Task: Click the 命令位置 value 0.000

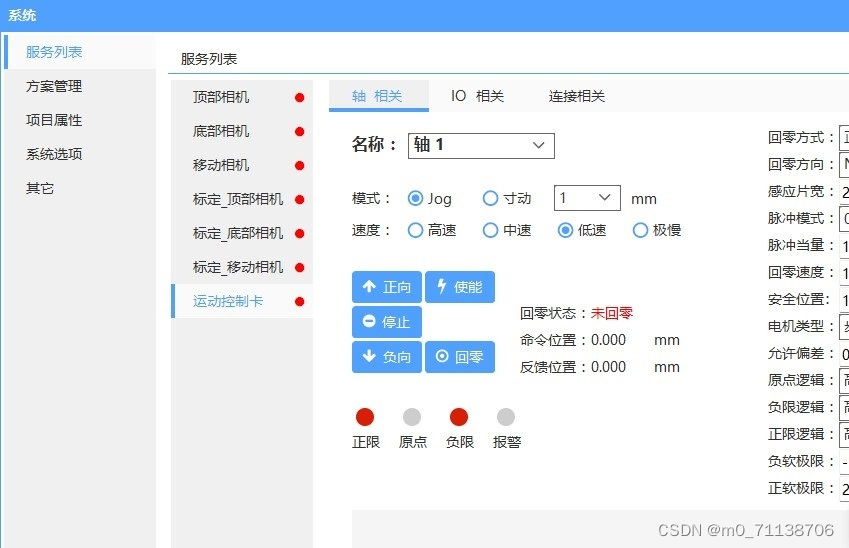Action: point(609,340)
